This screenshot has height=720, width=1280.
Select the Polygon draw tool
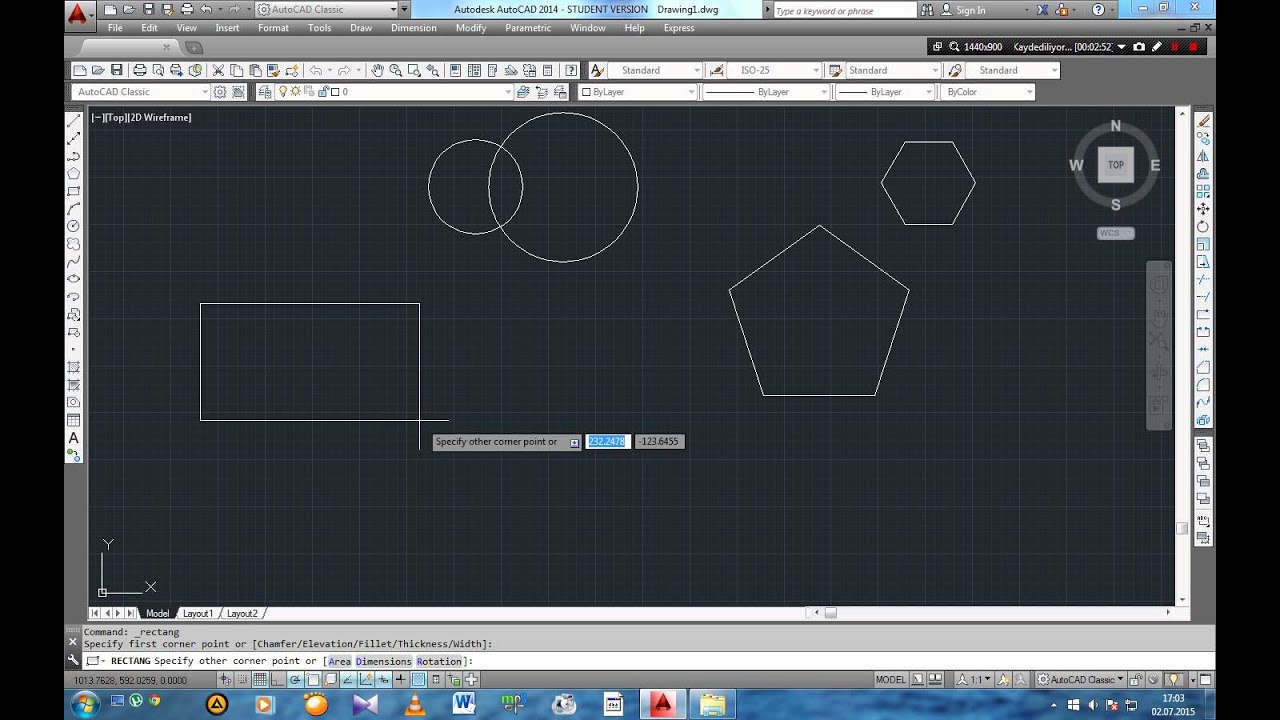pyautogui.click(x=73, y=174)
